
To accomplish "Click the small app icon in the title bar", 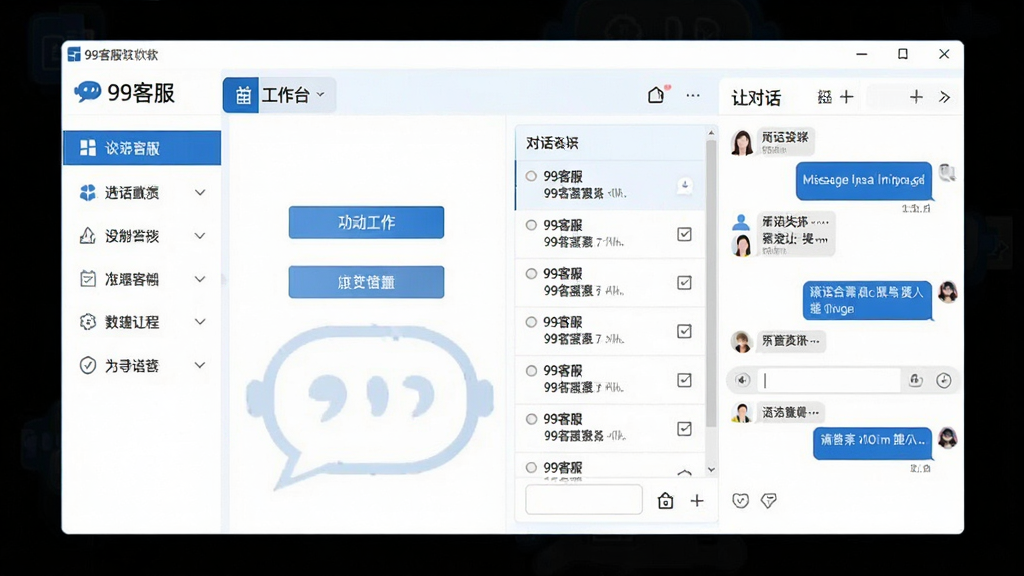I will [x=74, y=54].
